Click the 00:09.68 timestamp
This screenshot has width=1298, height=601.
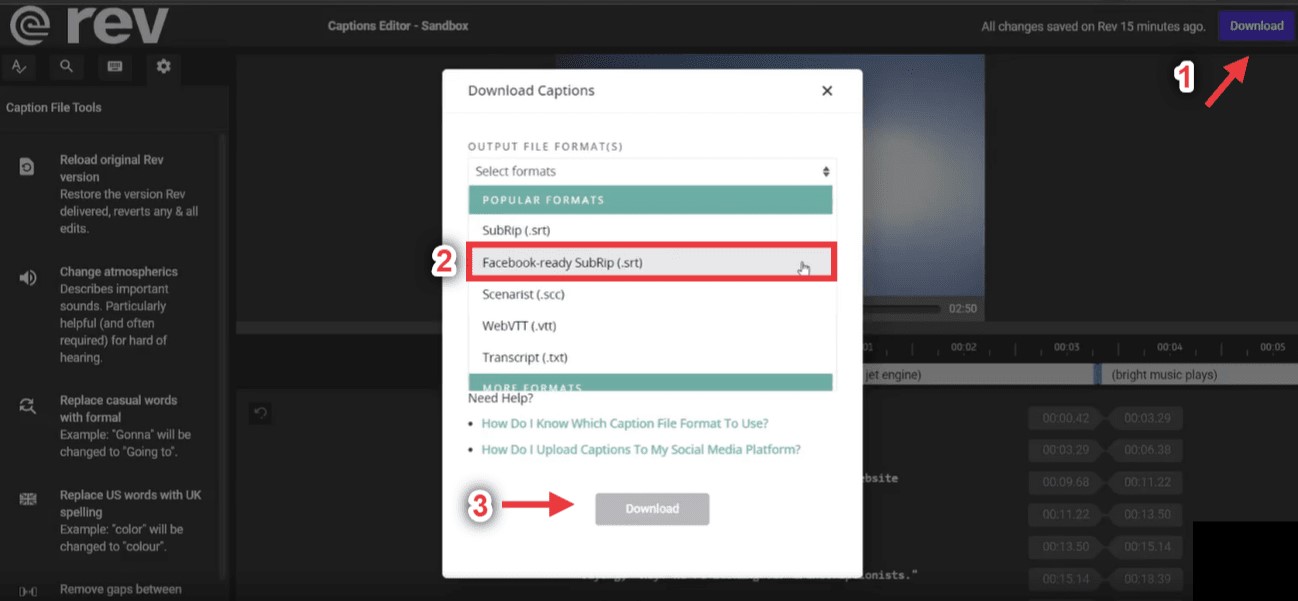click(1064, 482)
